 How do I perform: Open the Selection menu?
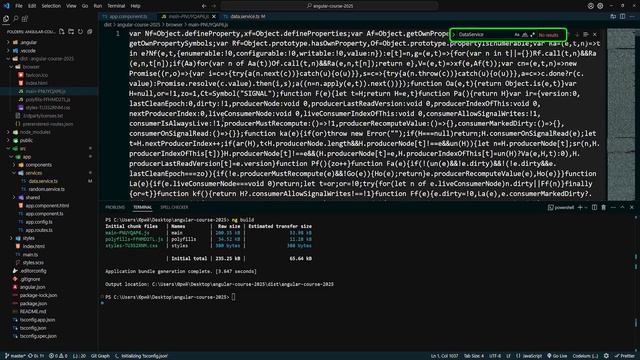[51, 6]
